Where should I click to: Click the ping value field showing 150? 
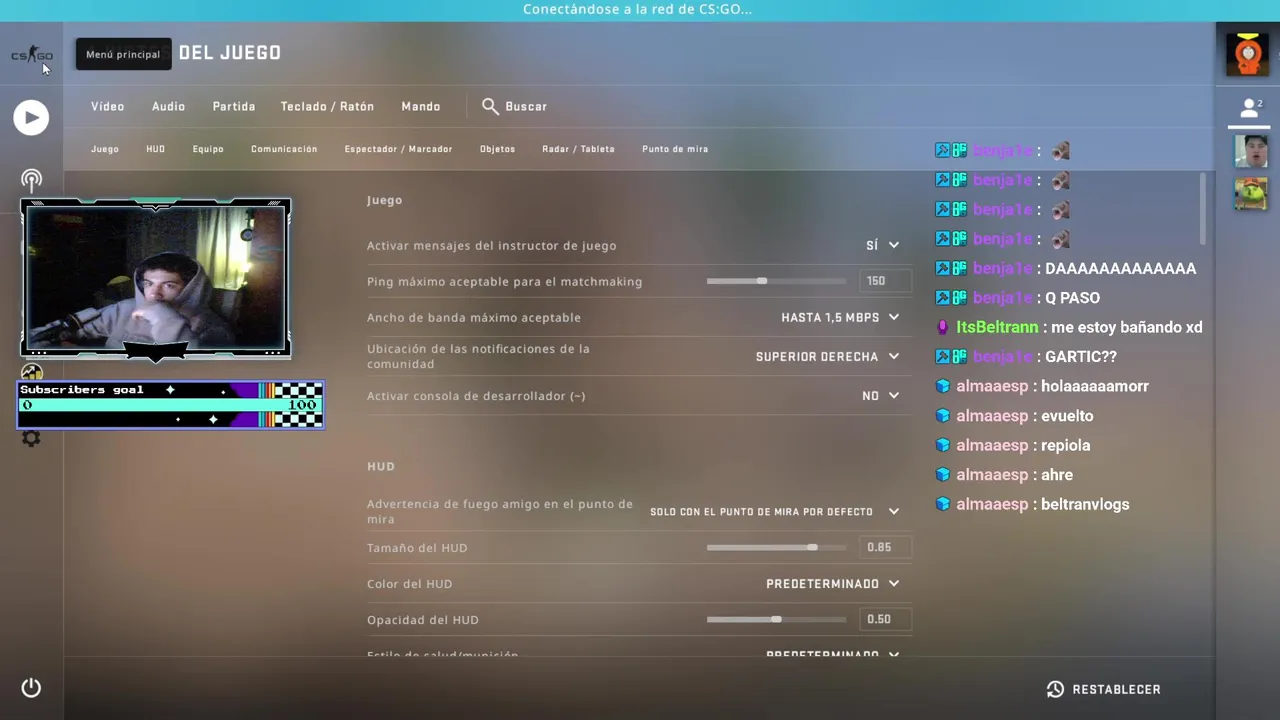pos(885,281)
